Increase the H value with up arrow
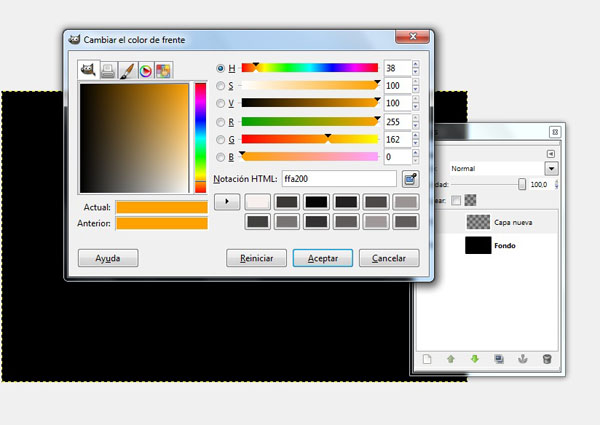600x425 pixels. pos(416,64)
